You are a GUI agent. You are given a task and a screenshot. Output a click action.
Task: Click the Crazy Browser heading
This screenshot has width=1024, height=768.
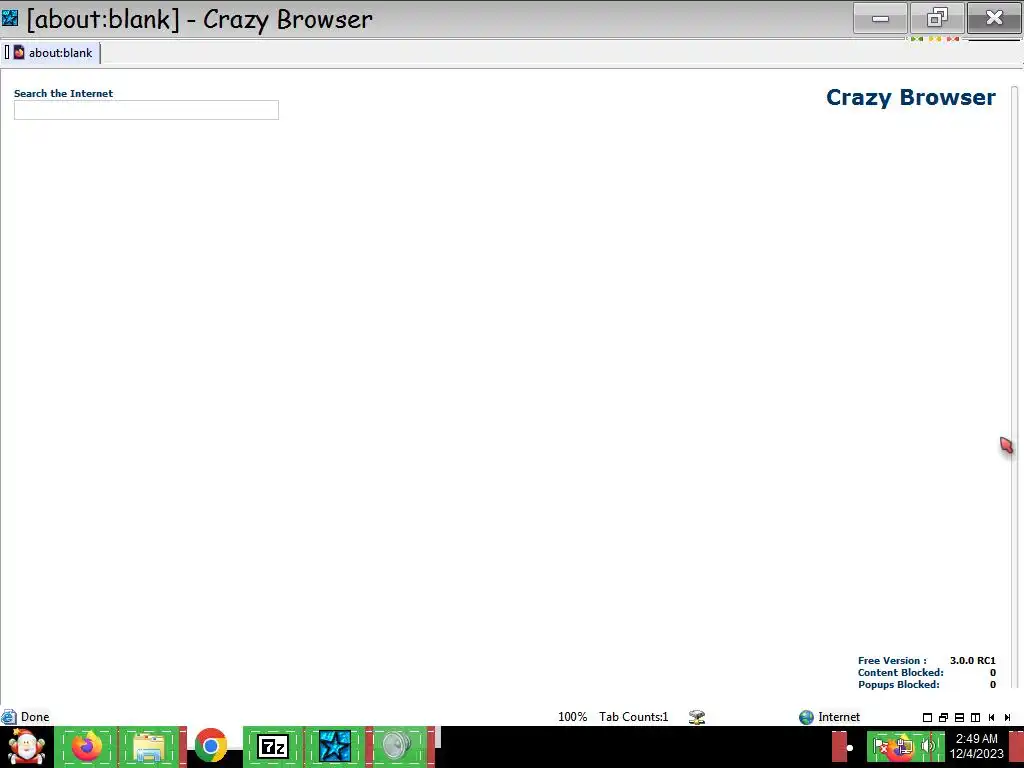tap(911, 97)
